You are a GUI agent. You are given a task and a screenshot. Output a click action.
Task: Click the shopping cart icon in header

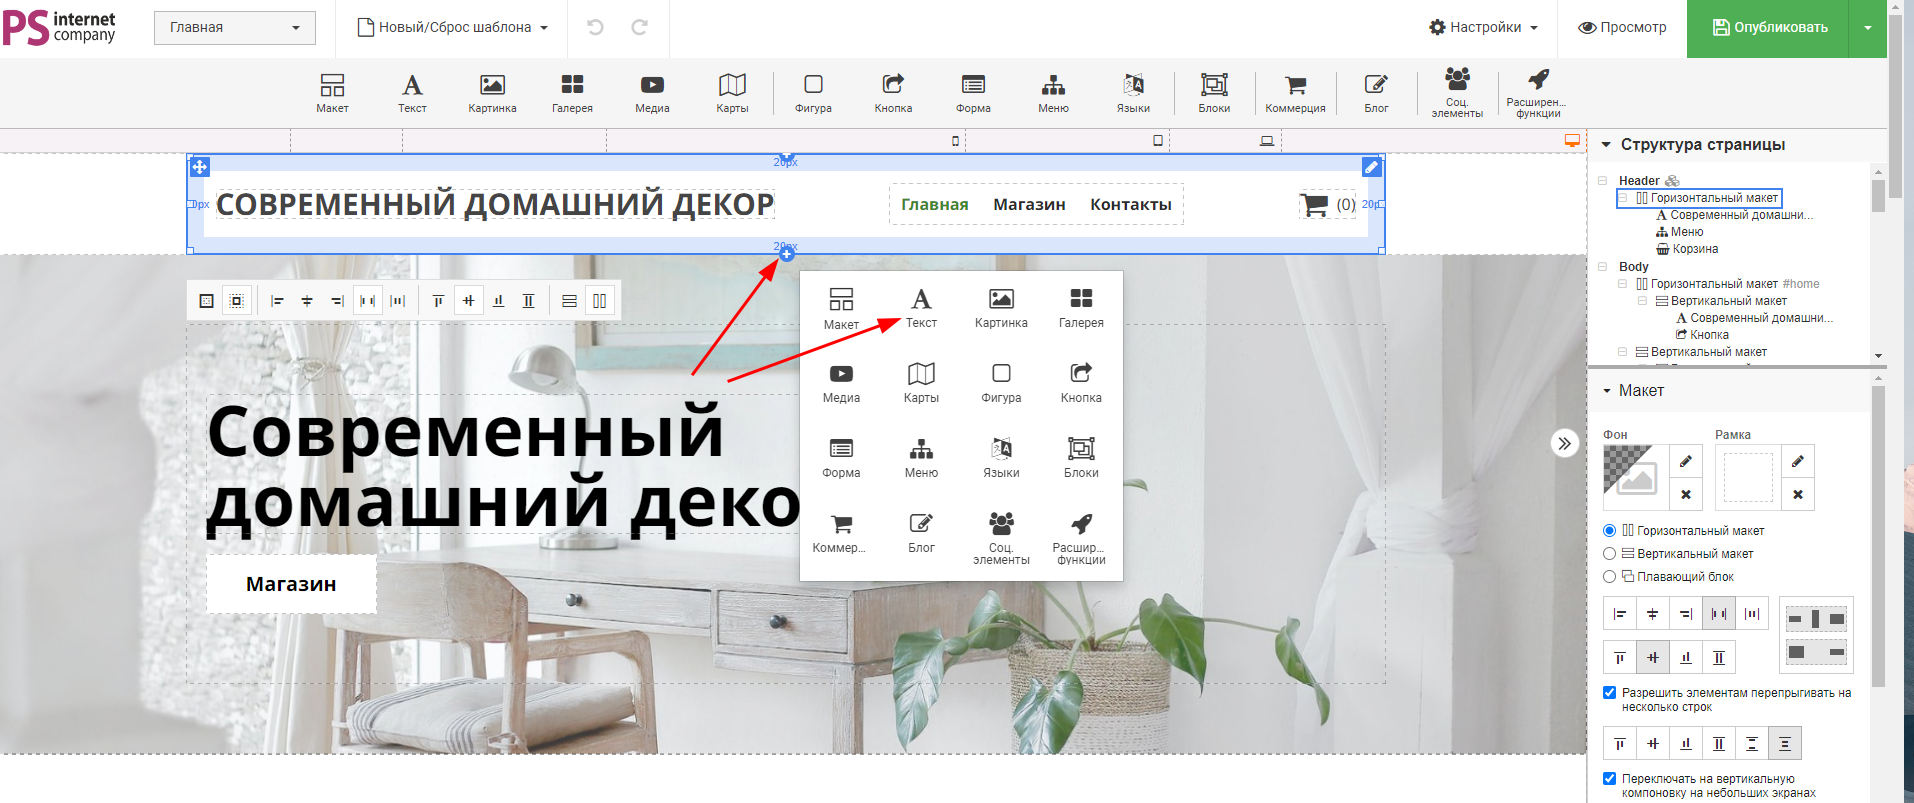[x=1313, y=205]
